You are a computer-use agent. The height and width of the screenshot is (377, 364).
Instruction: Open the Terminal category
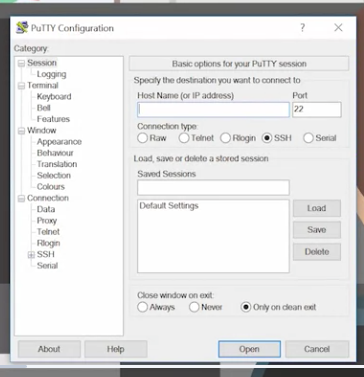(x=43, y=85)
